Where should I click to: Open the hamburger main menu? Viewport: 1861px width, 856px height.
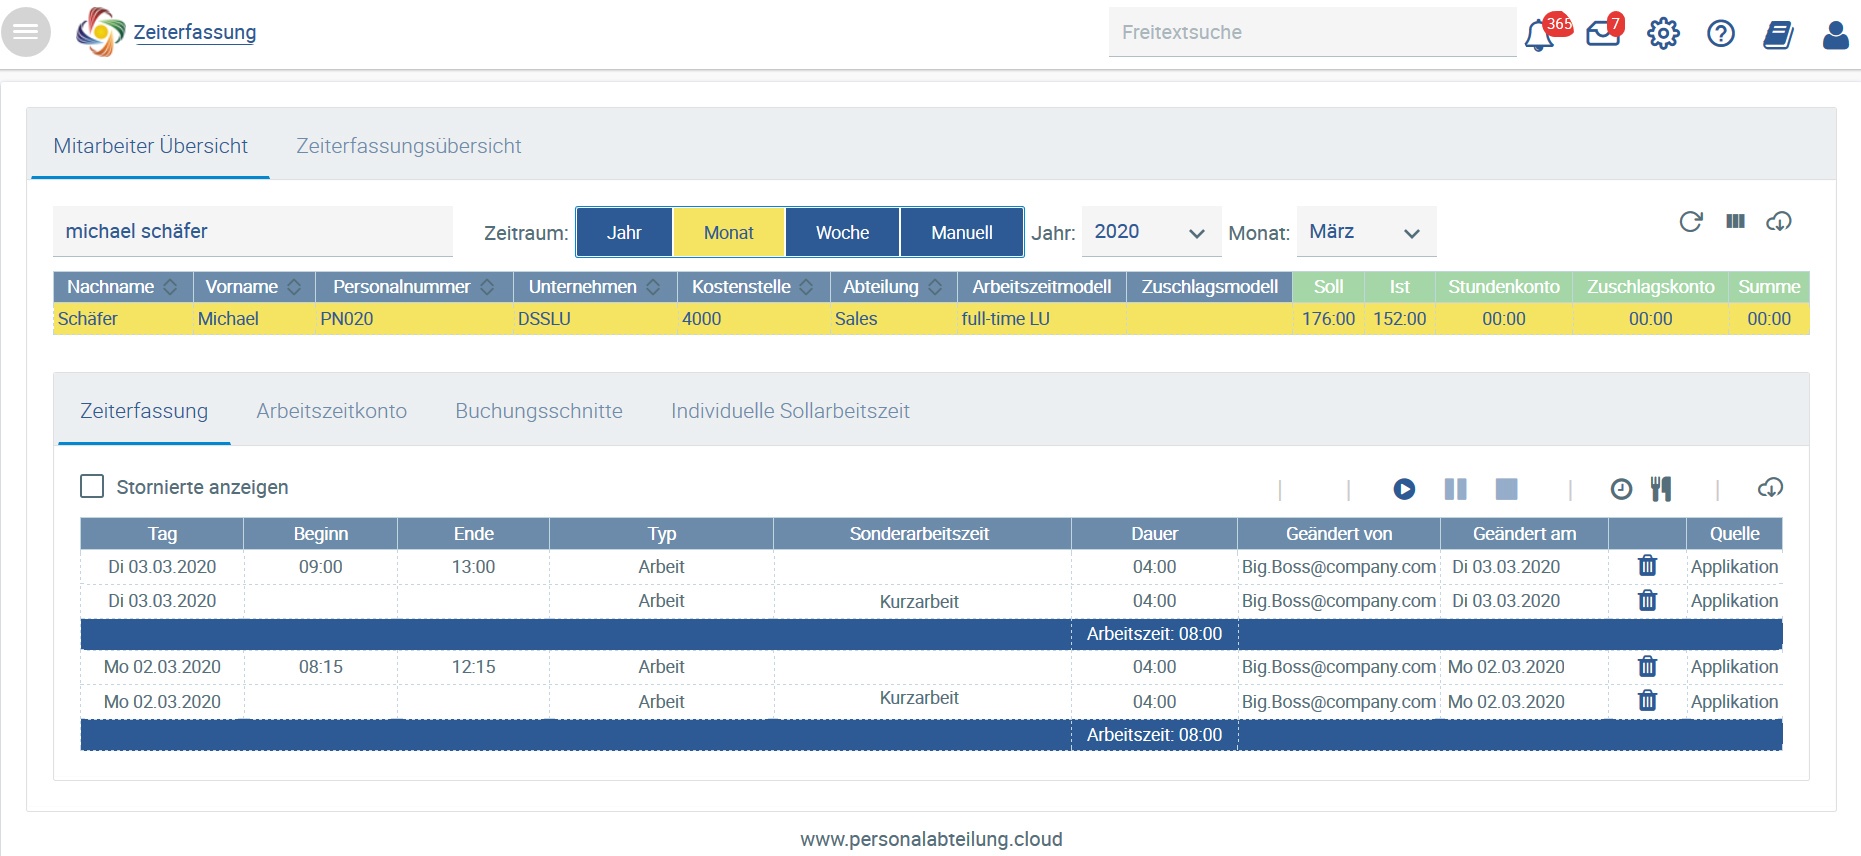pos(26,32)
